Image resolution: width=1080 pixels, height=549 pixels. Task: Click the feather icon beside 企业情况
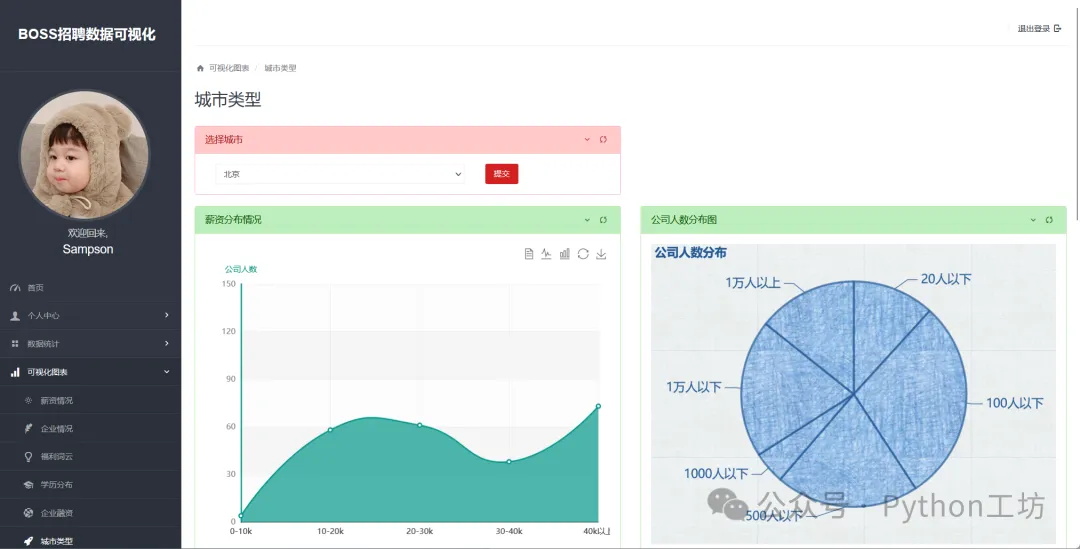tap(28, 428)
